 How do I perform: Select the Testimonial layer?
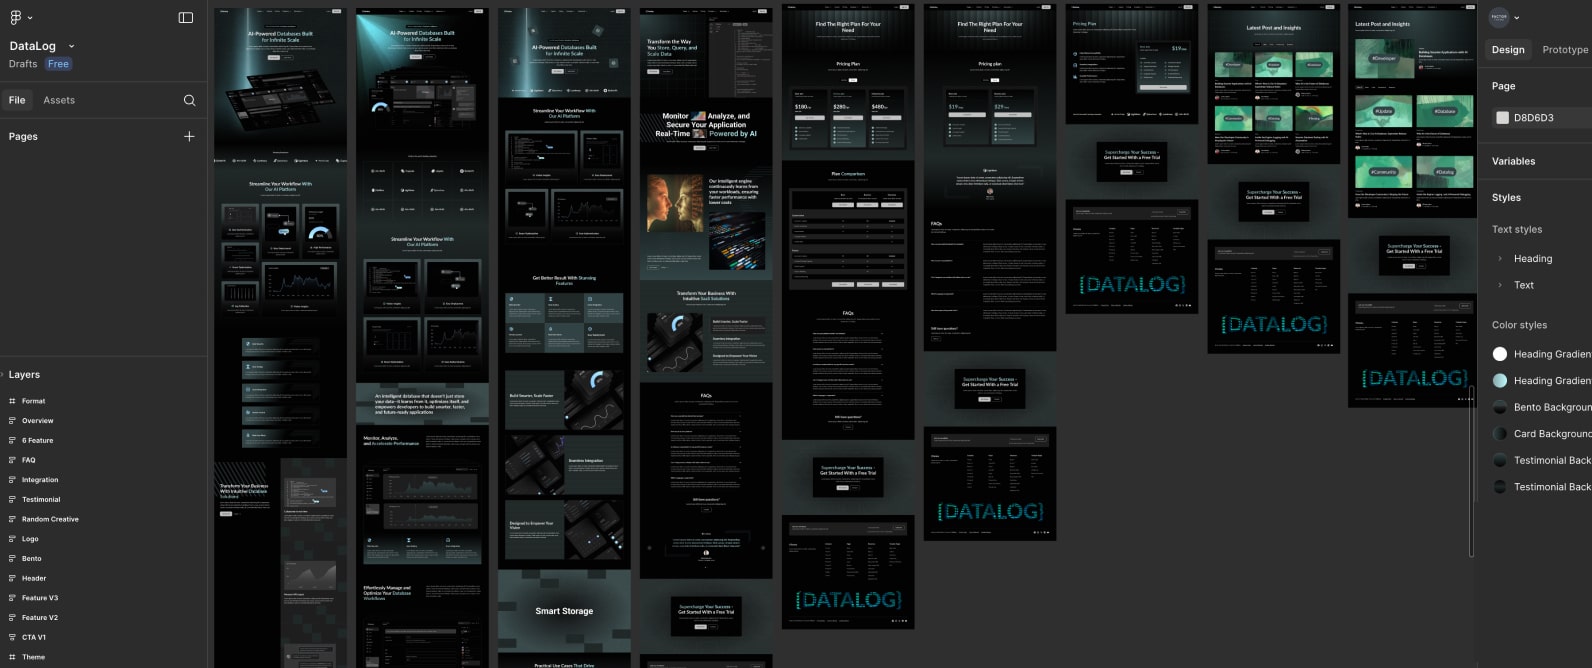(41, 500)
